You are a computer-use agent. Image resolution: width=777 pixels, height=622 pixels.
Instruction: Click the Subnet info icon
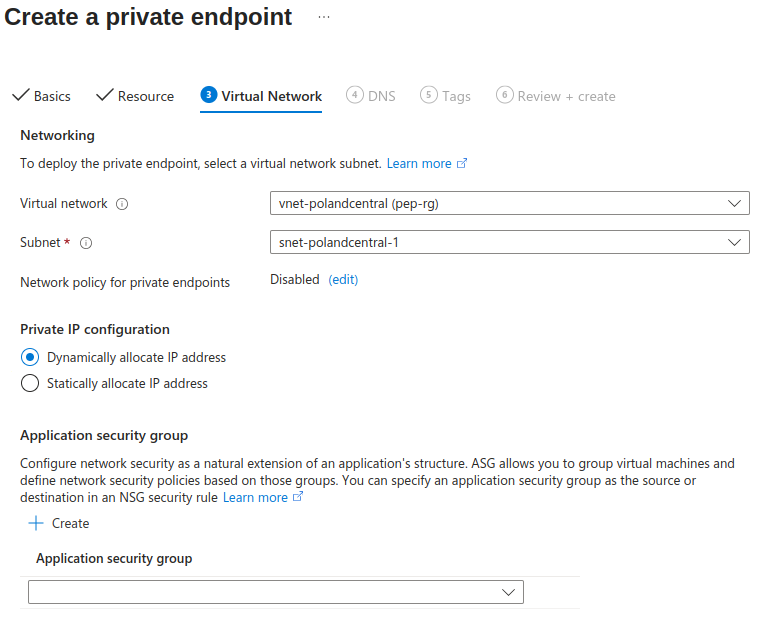[86, 243]
